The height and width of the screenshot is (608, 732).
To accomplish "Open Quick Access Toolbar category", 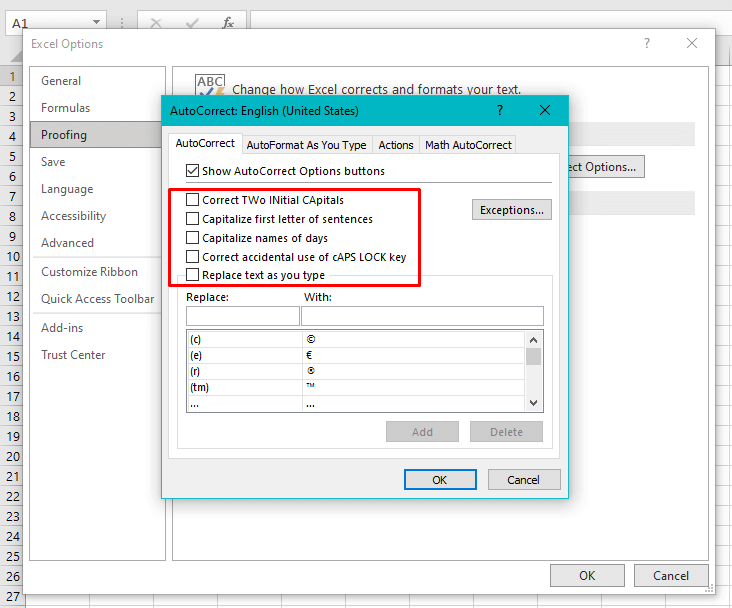I will click(x=97, y=299).
